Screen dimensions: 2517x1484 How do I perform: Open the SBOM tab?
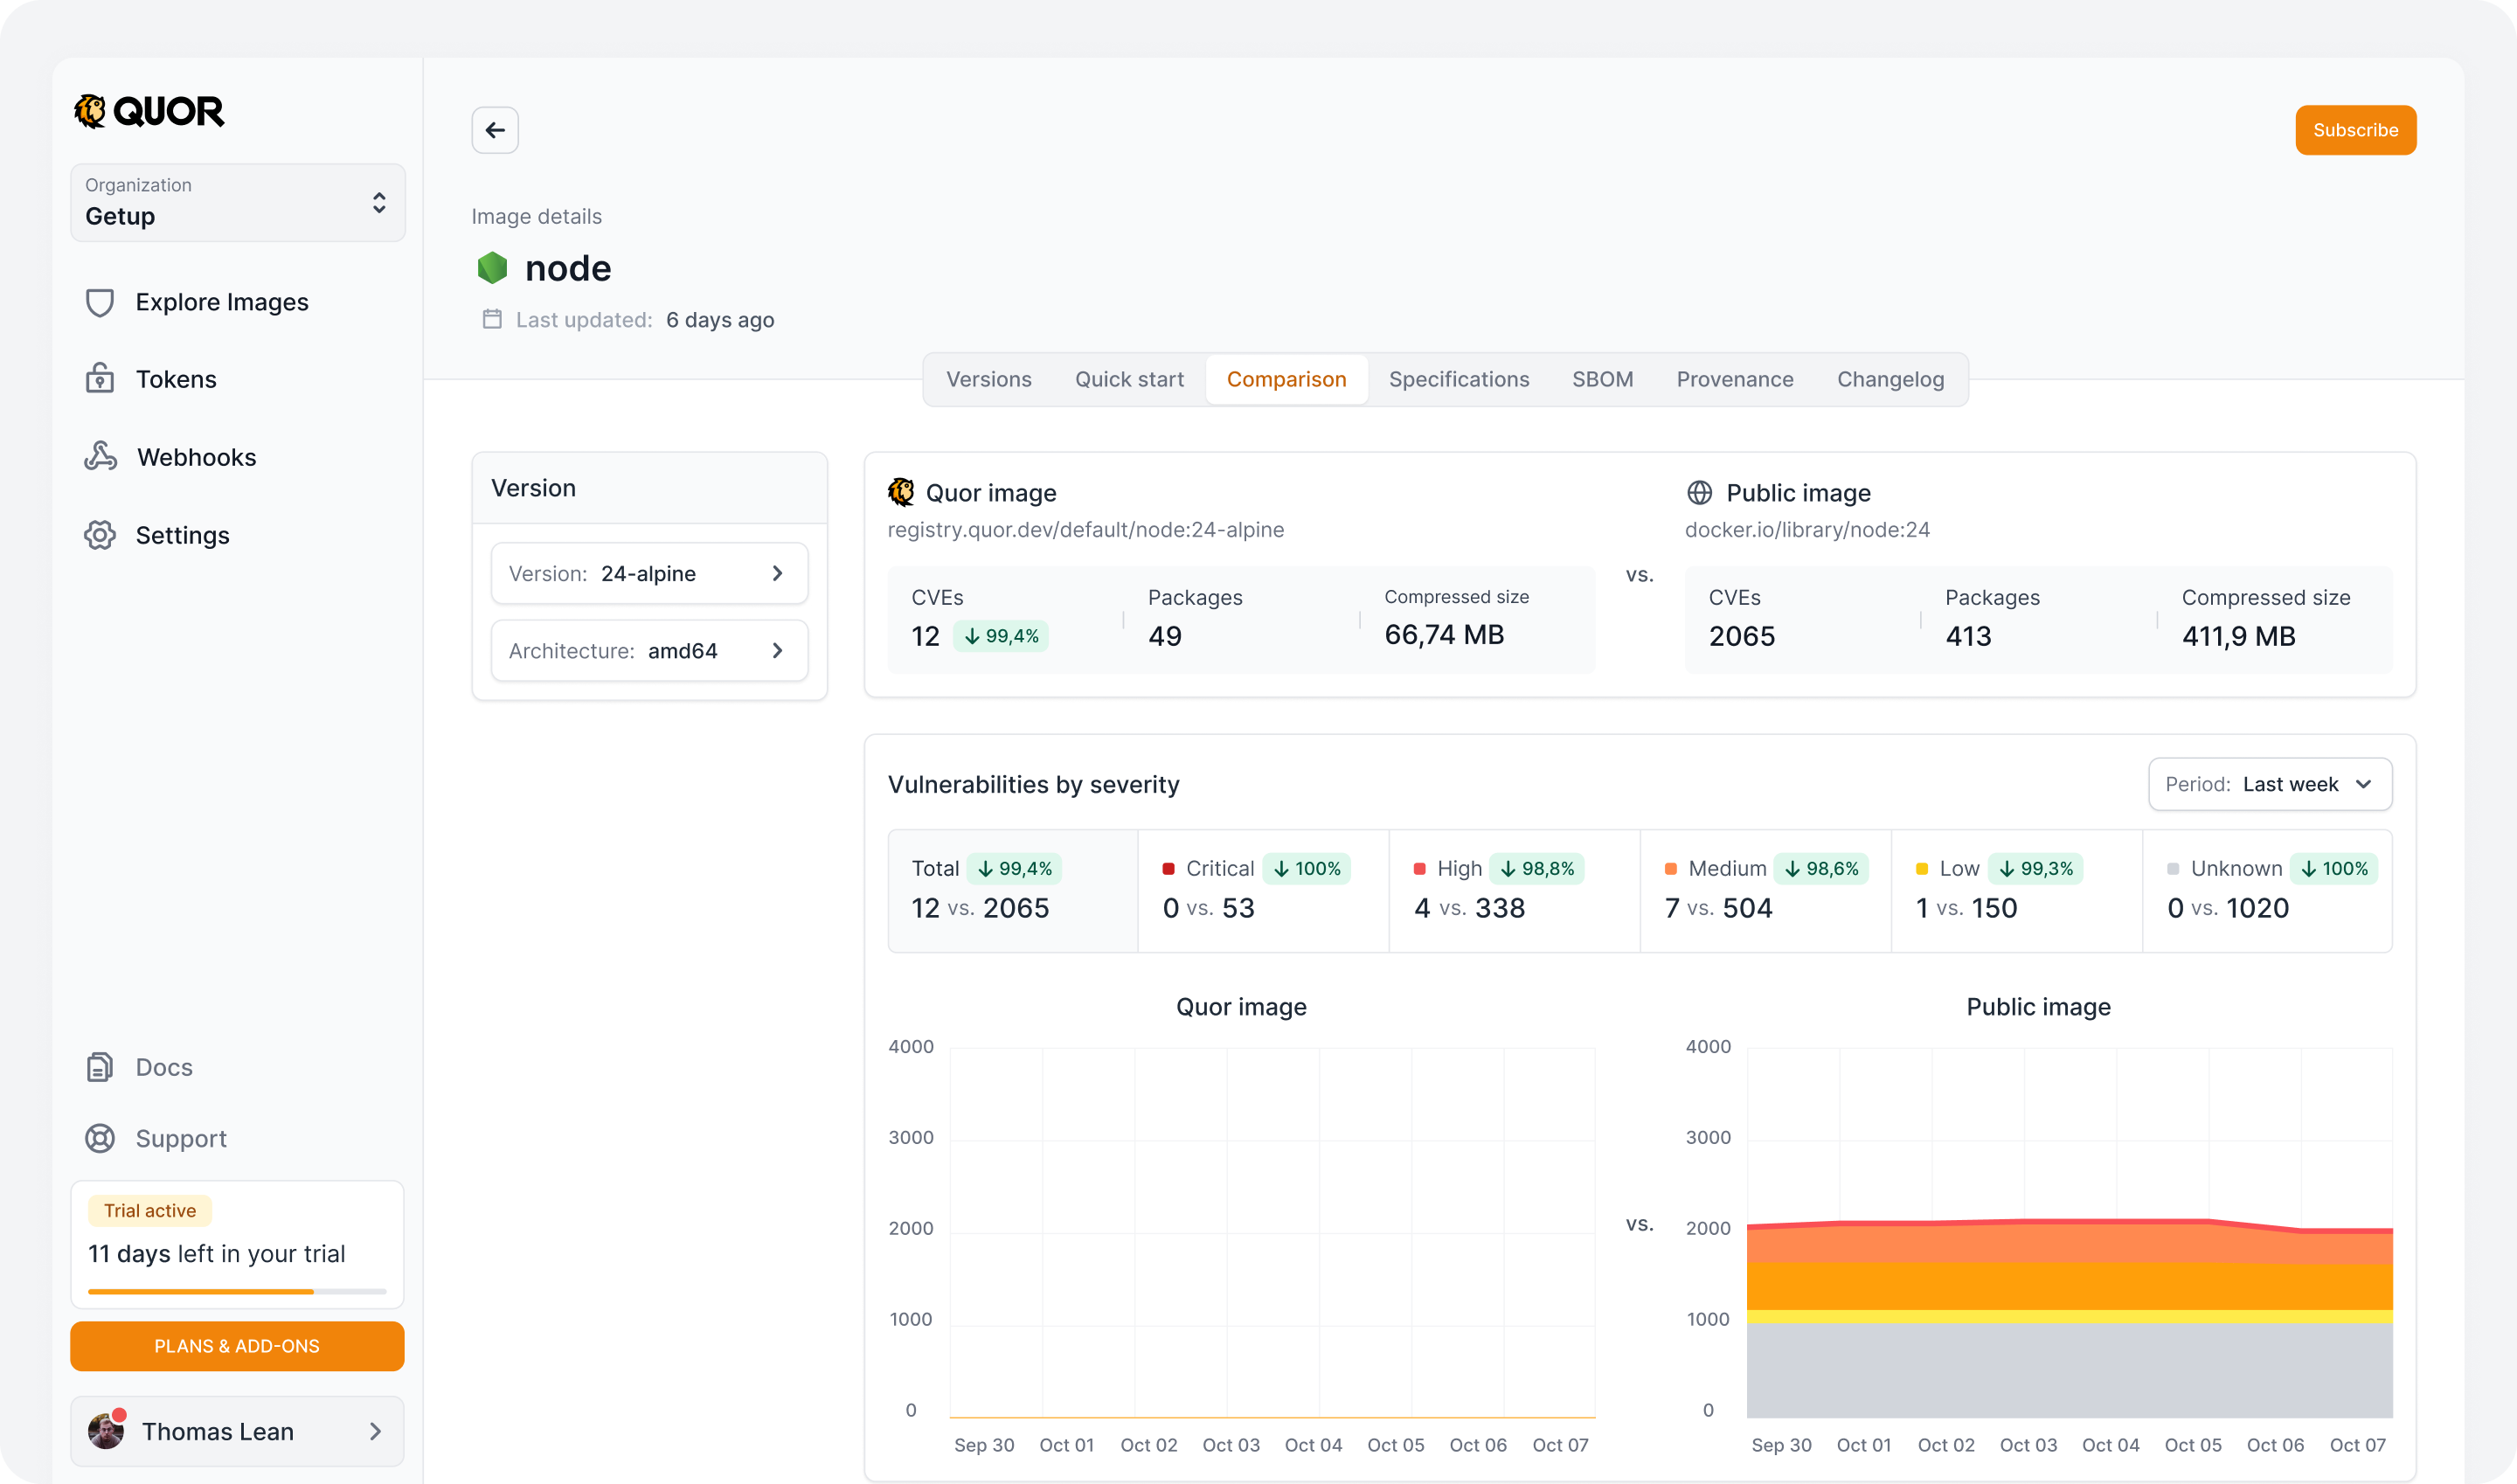(1602, 379)
